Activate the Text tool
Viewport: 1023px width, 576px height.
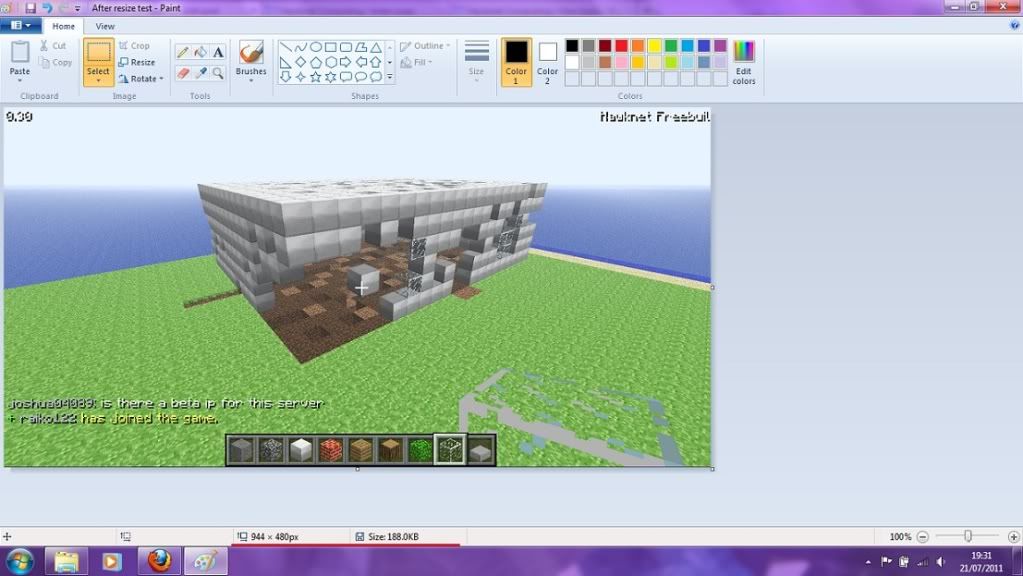click(x=218, y=52)
